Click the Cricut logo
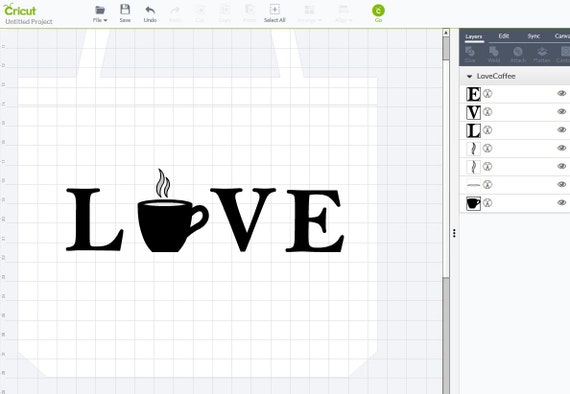The height and width of the screenshot is (394, 570). 20,9
